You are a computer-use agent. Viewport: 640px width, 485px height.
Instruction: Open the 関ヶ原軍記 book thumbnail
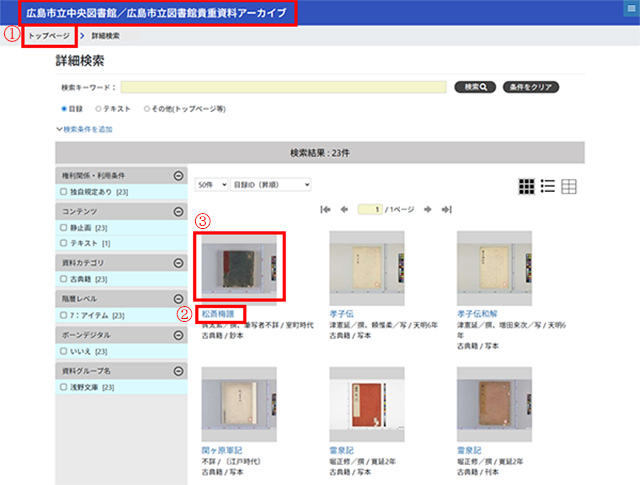[239, 404]
